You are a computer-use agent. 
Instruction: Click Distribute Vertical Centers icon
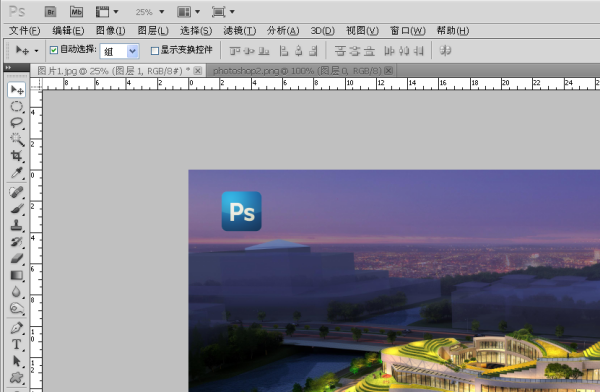pyautogui.click(x=355, y=51)
